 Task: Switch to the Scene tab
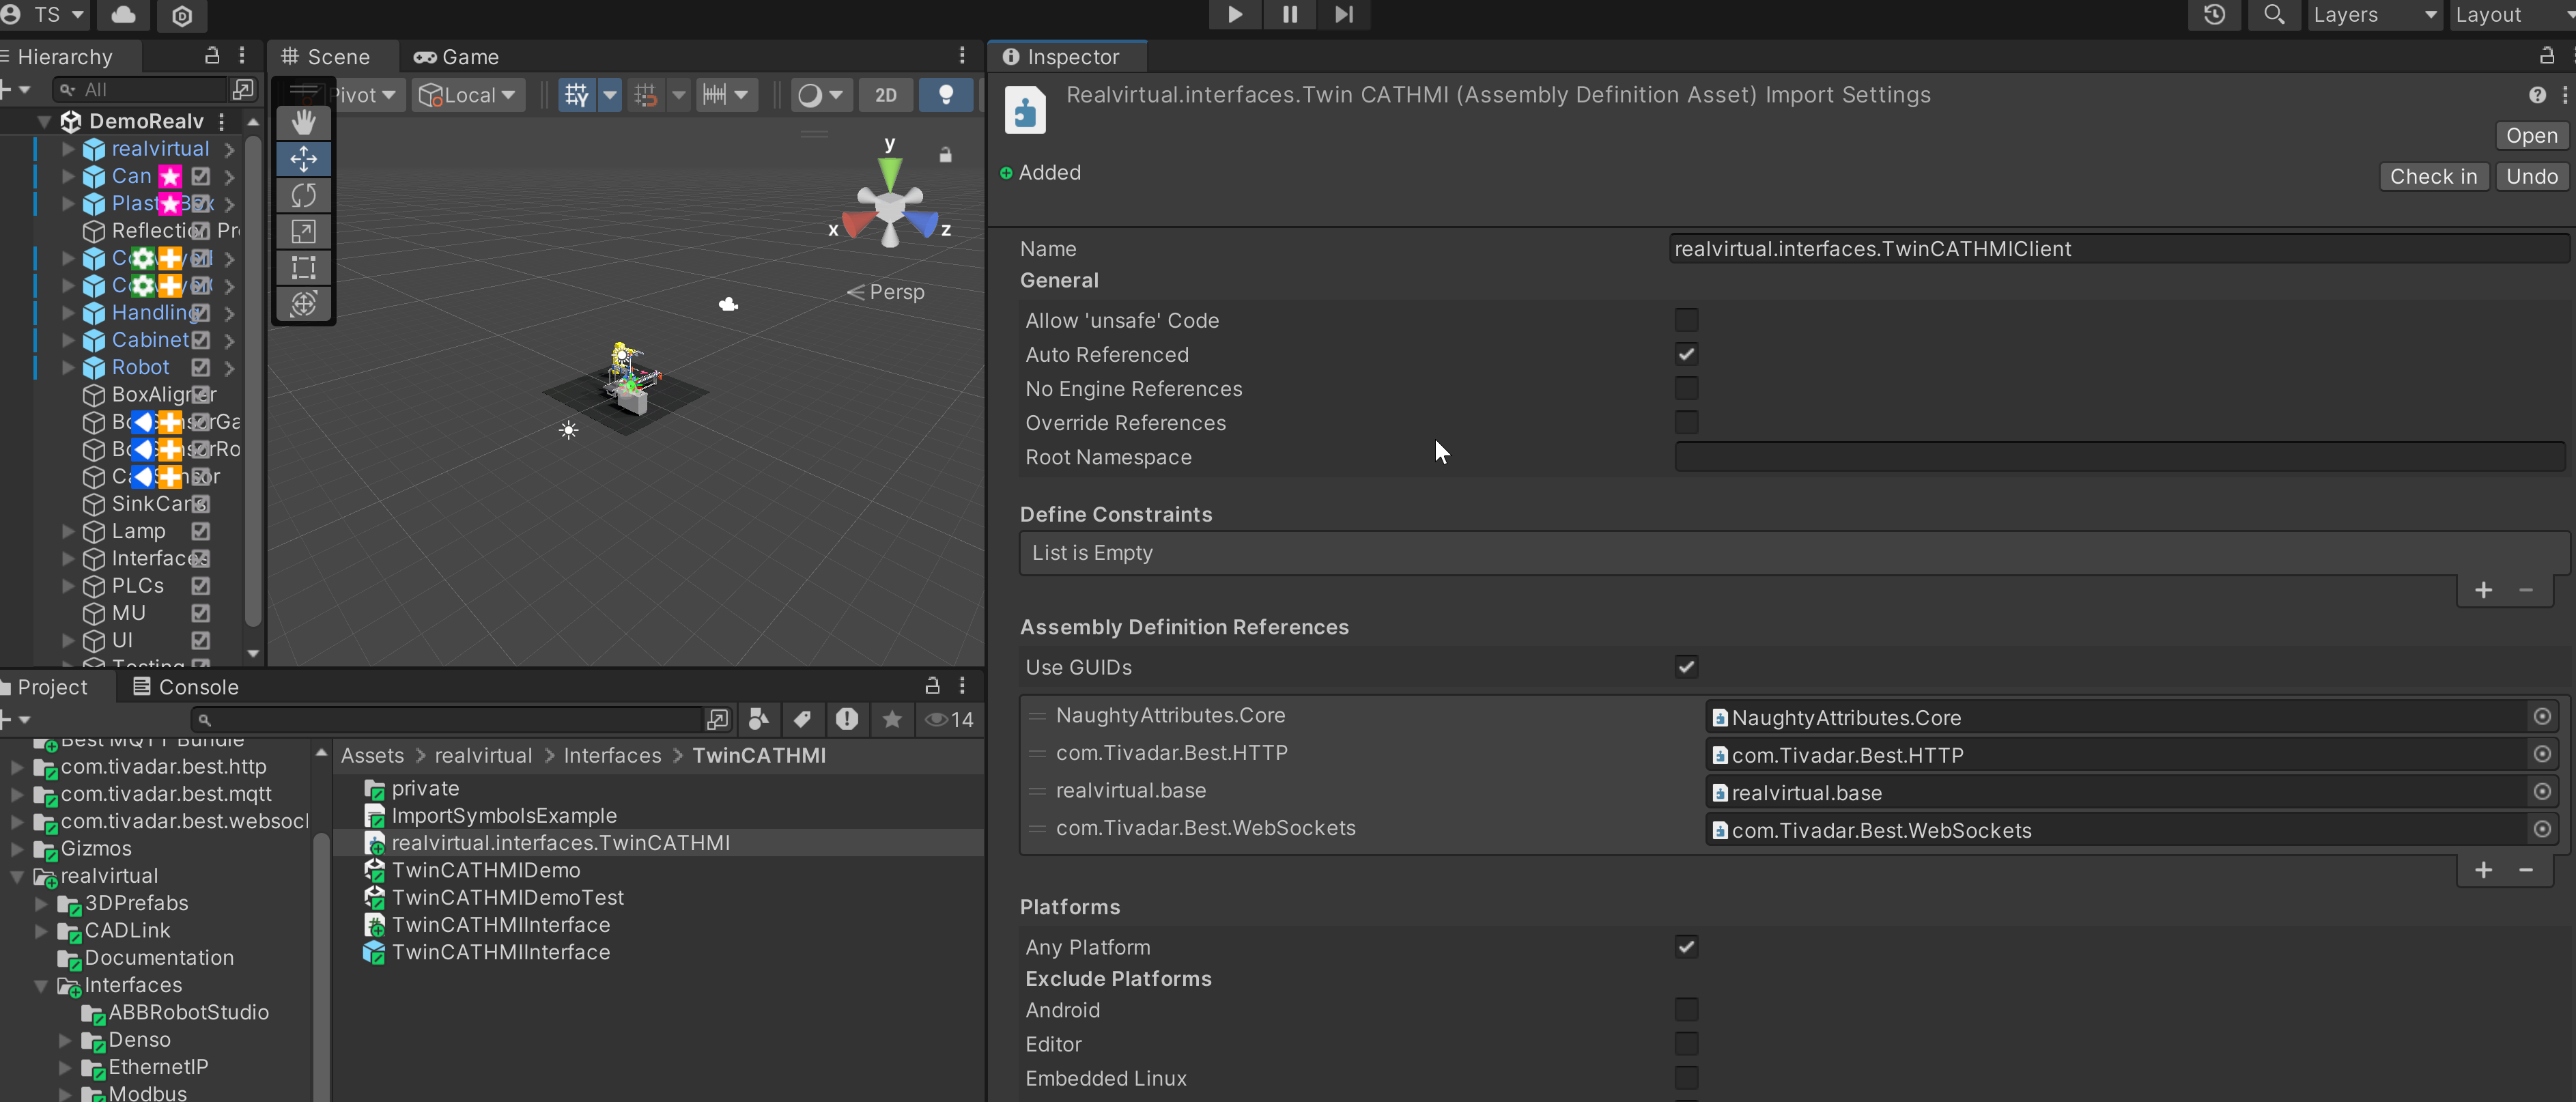327,57
